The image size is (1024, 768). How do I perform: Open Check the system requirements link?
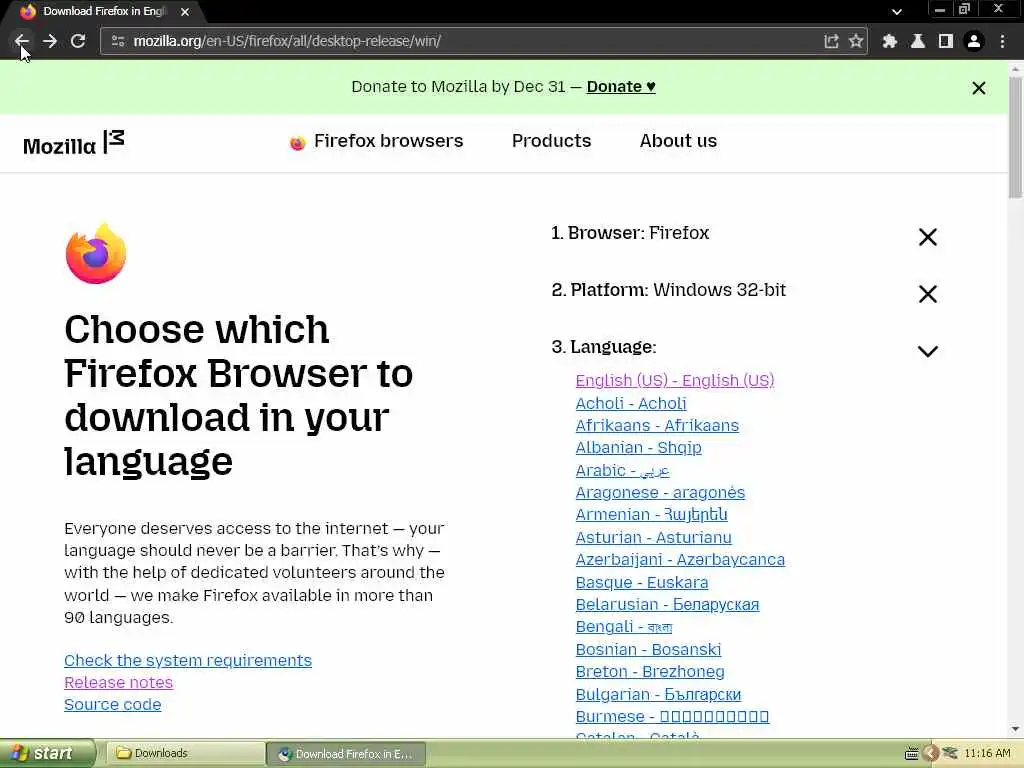(x=187, y=660)
